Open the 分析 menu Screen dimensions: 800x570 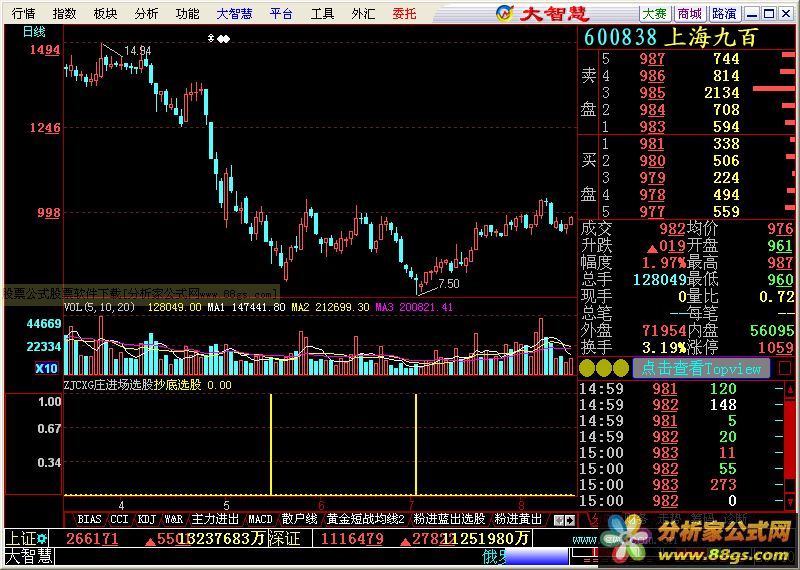tap(146, 14)
